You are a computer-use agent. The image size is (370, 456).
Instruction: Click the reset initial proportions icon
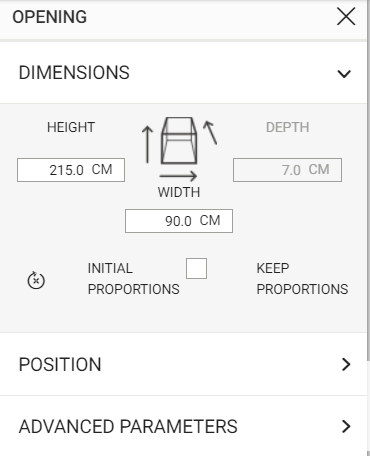[x=36, y=280]
